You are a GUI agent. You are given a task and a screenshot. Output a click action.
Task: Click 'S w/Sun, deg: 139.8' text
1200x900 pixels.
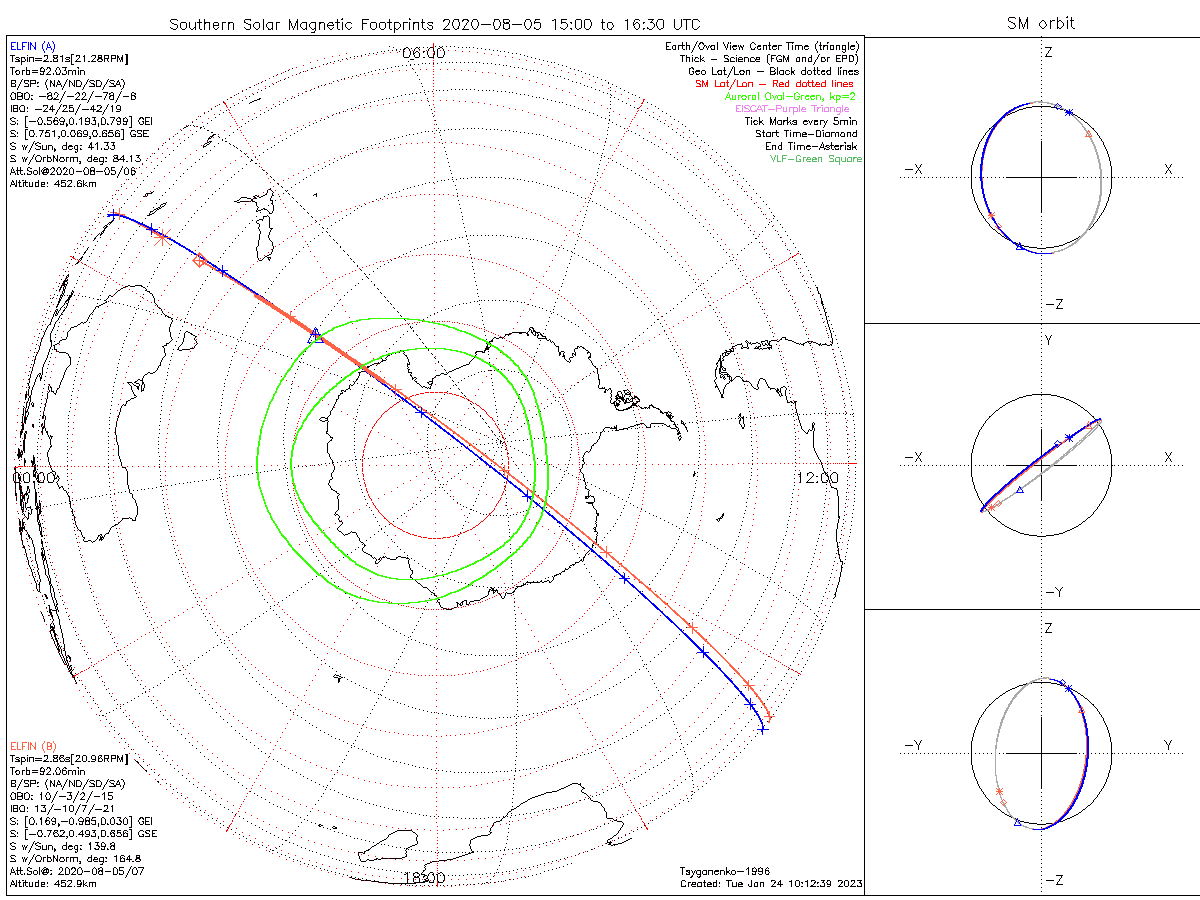[61, 846]
